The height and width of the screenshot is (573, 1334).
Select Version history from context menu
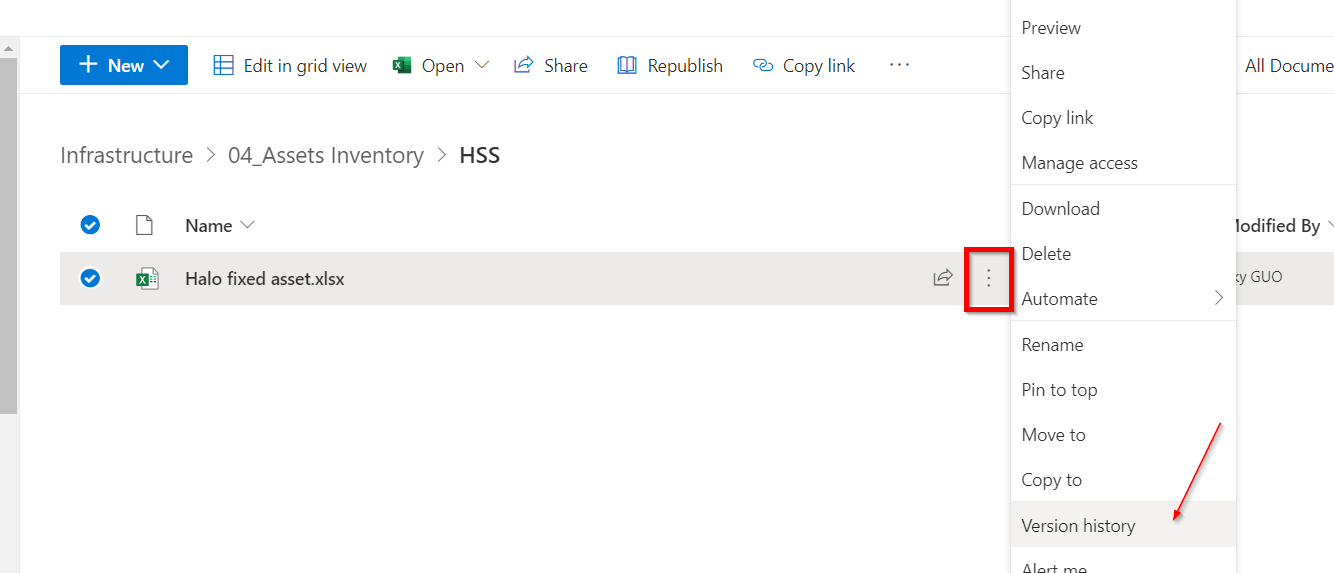(x=1078, y=525)
